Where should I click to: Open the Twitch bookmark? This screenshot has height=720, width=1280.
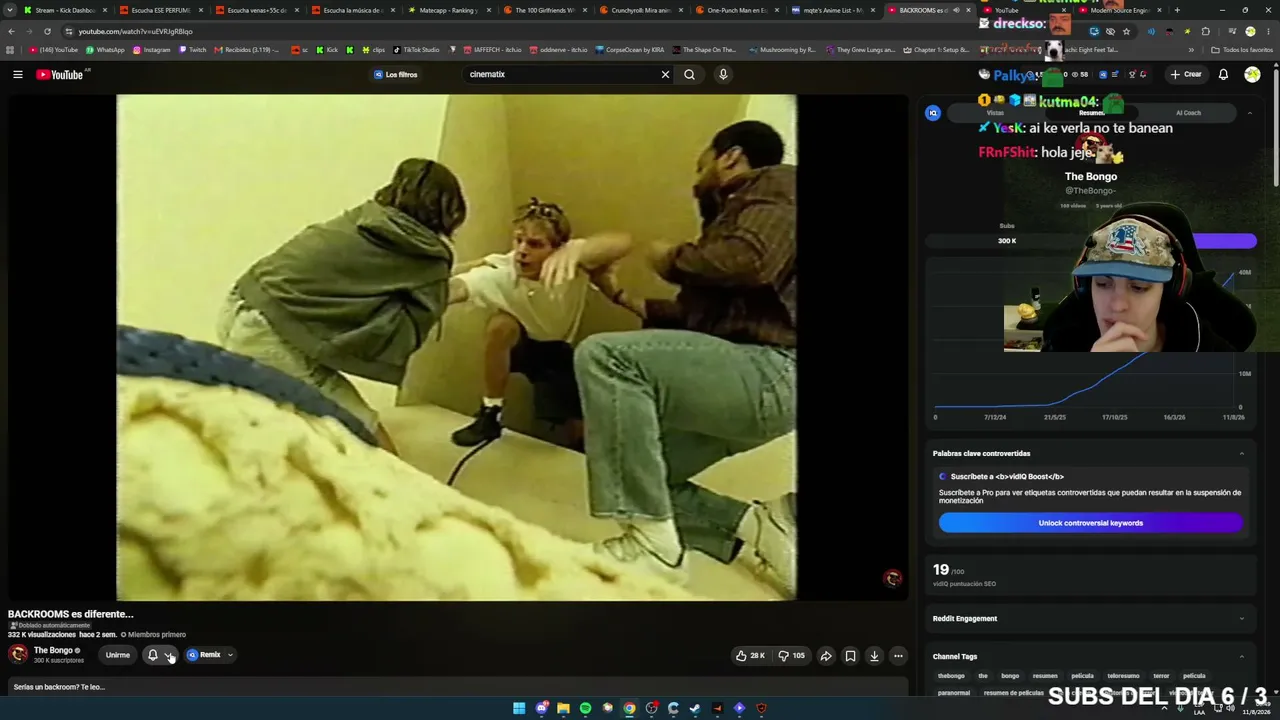click(193, 50)
